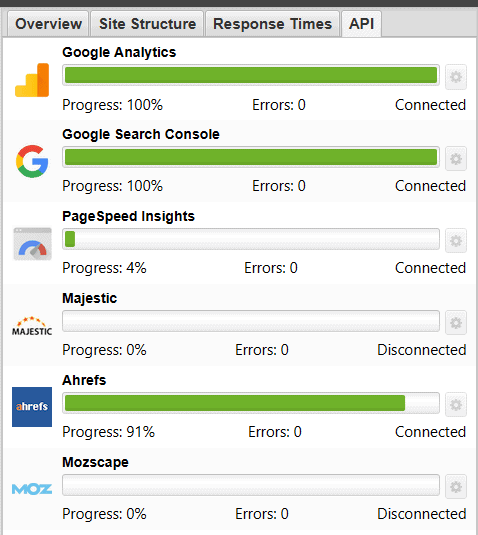Open Mozscape settings gear

point(456,487)
